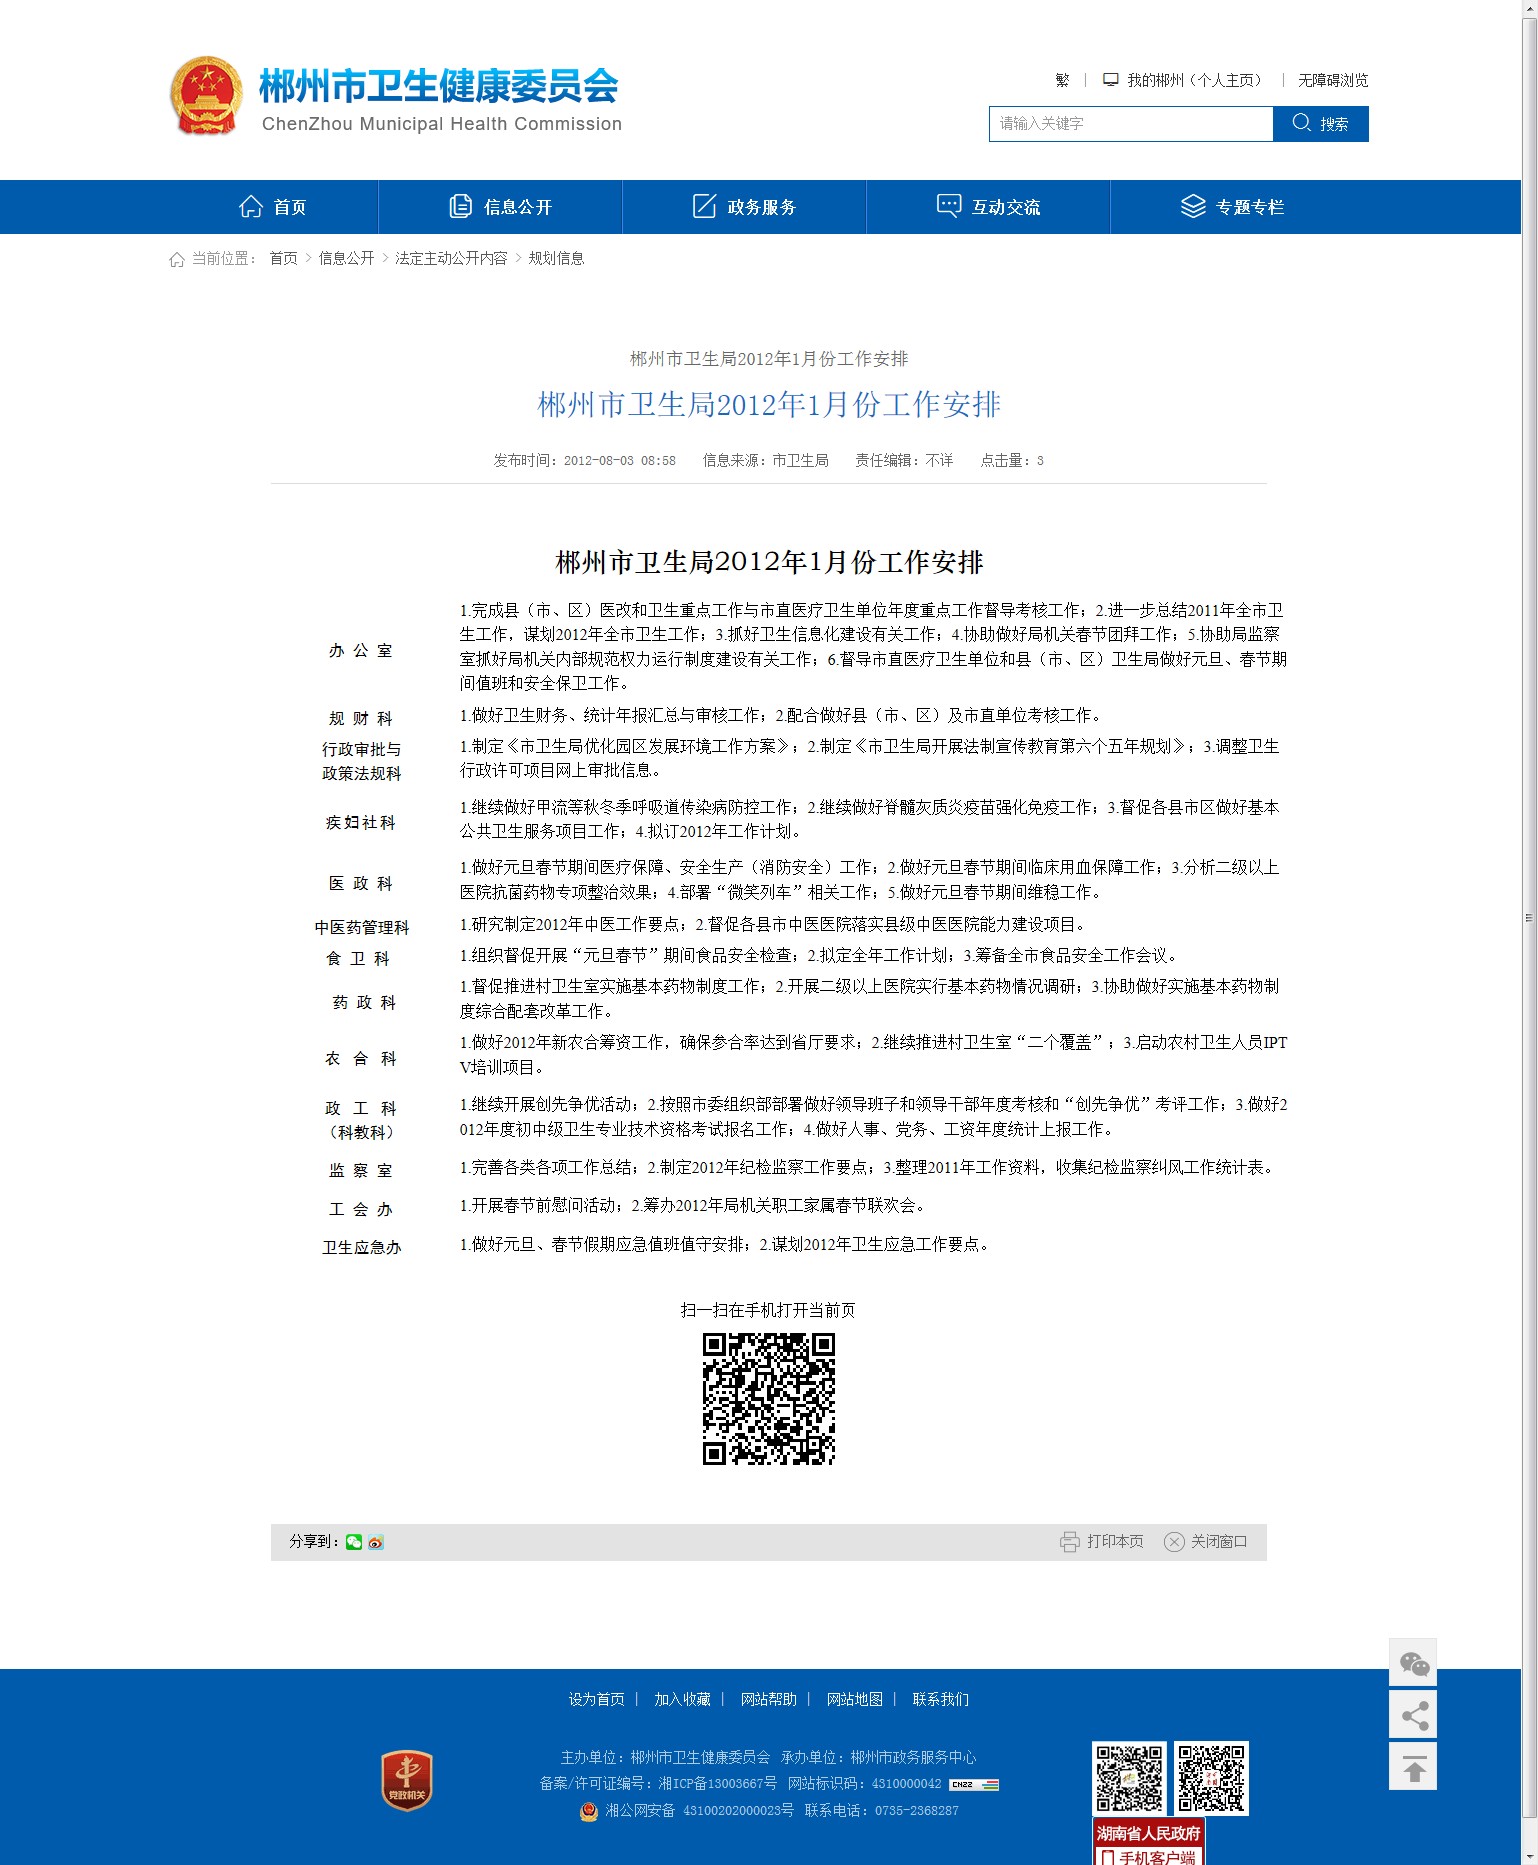Click 网站地图 footer link

[x=855, y=1699]
